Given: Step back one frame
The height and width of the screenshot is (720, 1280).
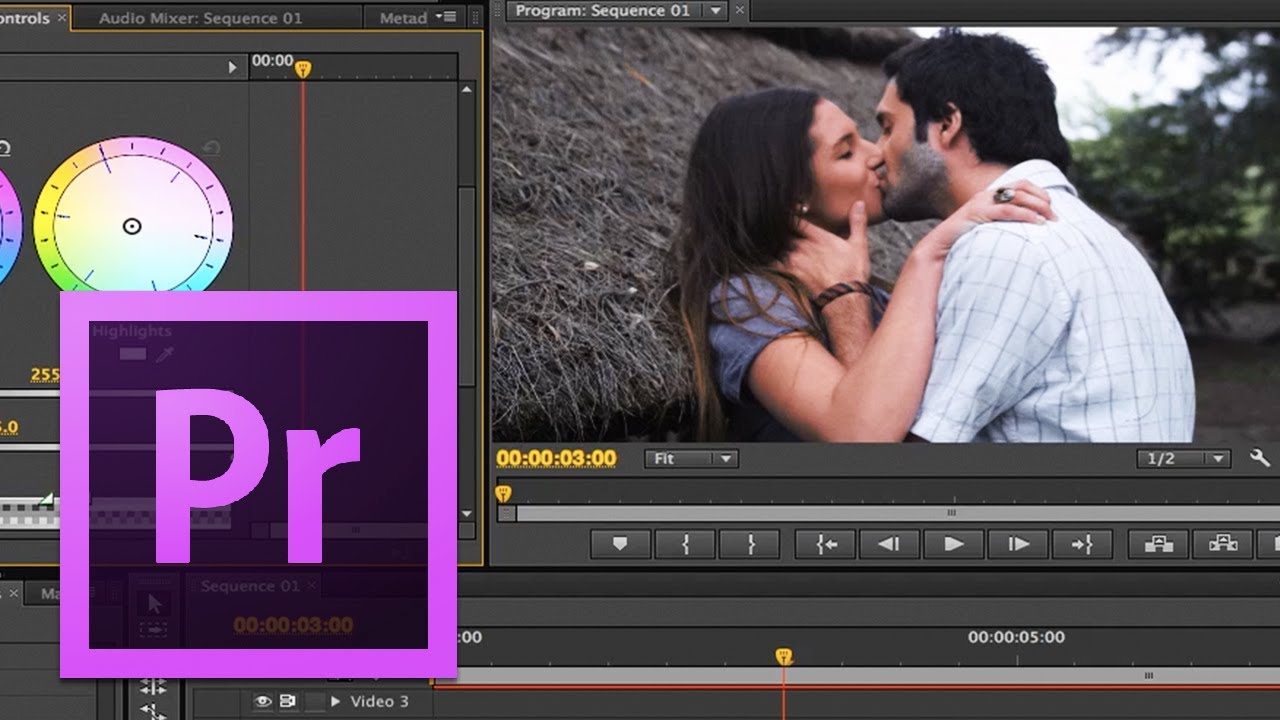Looking at the screenshot, I should point(889,544).
